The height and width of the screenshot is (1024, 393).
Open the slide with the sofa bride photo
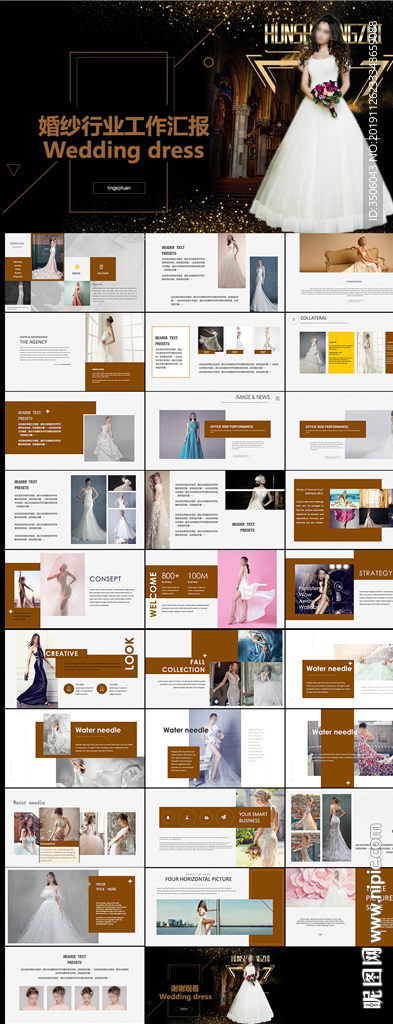(339, 272)
